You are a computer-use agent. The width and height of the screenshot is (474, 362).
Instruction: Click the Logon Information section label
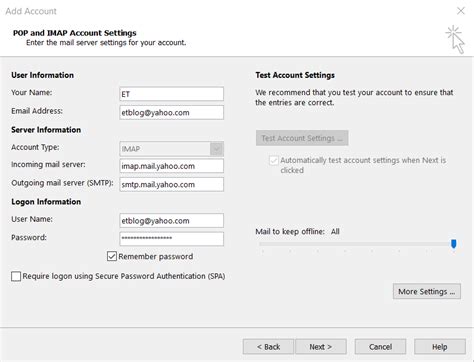tap(46, 202)
